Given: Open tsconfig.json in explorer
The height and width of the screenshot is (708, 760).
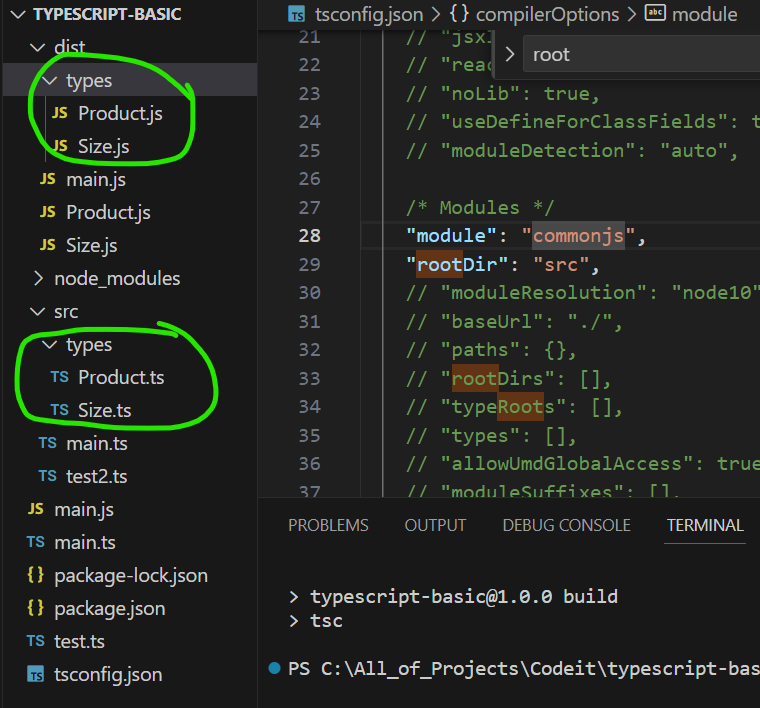Looking at the screenshot, I should (x=108, y=674).
